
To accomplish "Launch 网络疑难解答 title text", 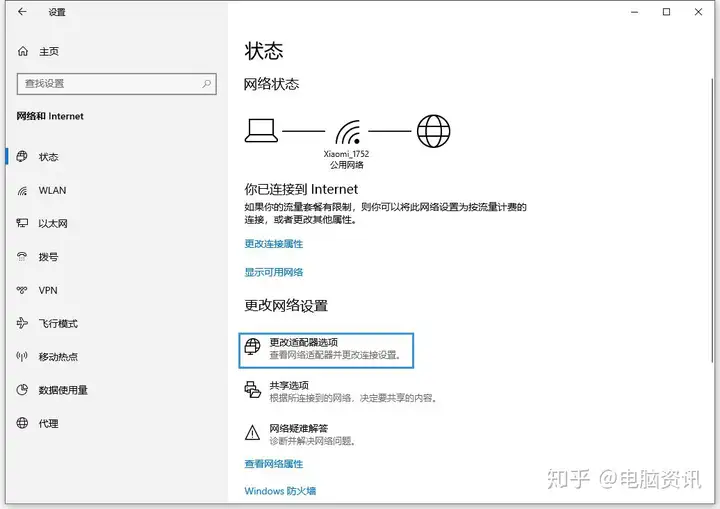I will point(298,428).
